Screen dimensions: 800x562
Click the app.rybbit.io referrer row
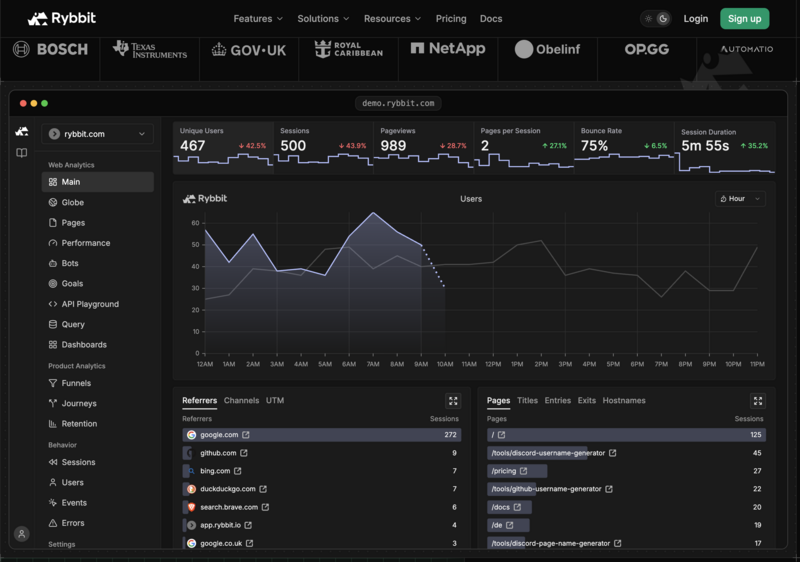[x=322, y=525]
